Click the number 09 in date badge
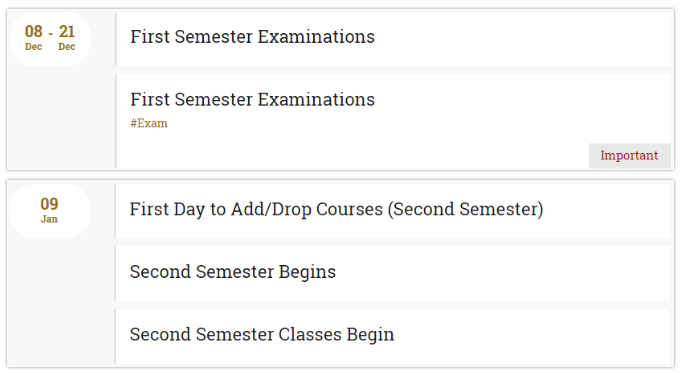682x373 pixels. (x=49, y=204)
